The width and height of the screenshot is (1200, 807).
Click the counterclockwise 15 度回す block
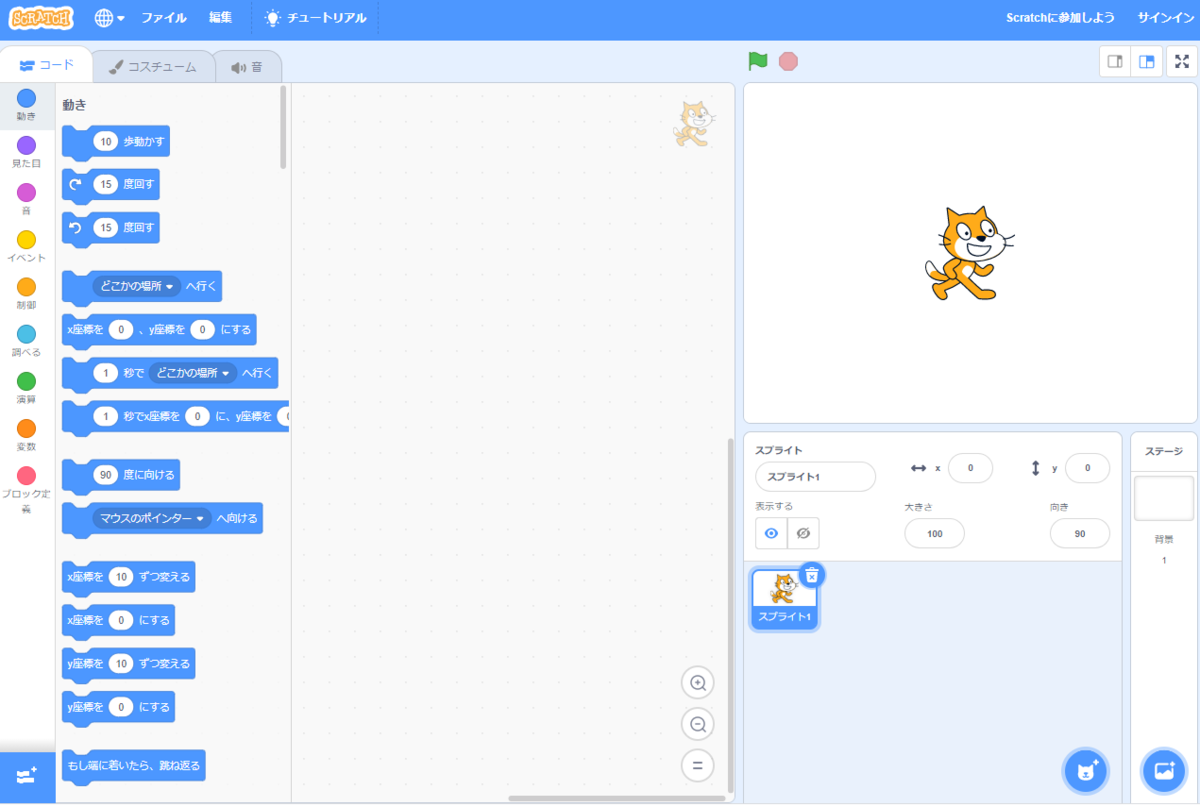111,228
